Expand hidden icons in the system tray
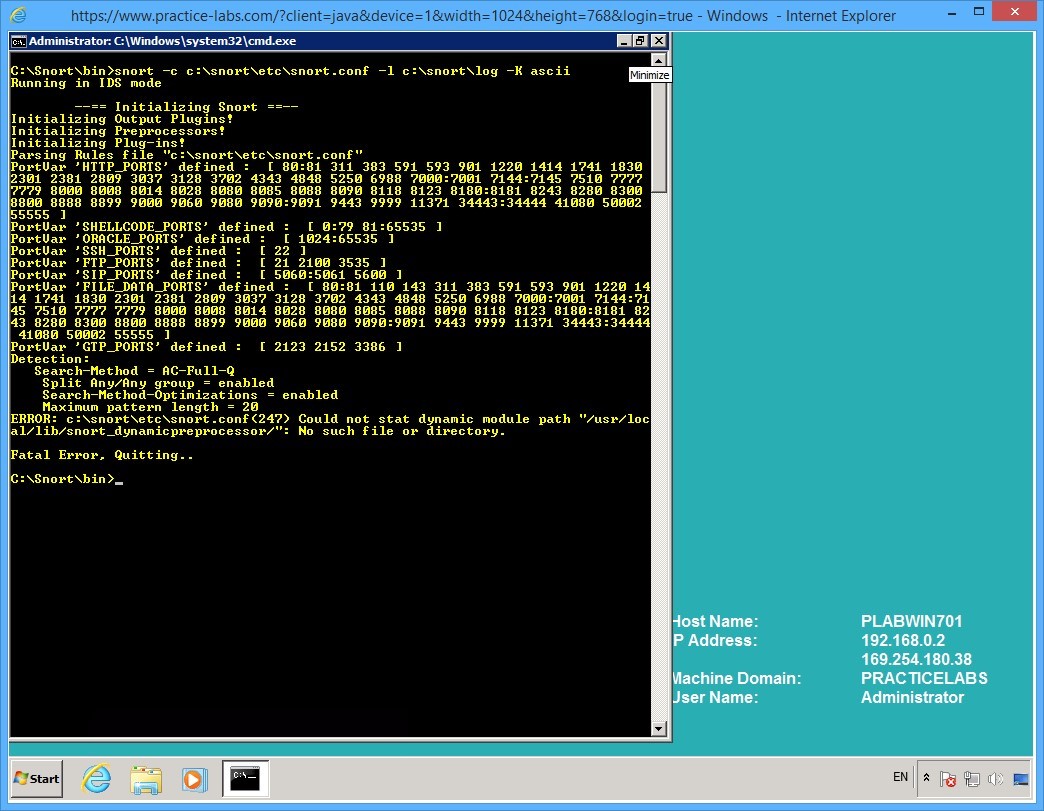1044x811 pixels. point(926,778)
